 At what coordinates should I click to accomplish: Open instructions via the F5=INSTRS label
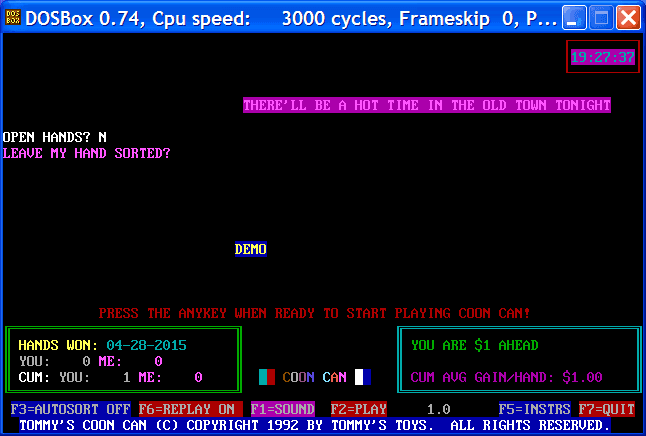click(534, 409)
